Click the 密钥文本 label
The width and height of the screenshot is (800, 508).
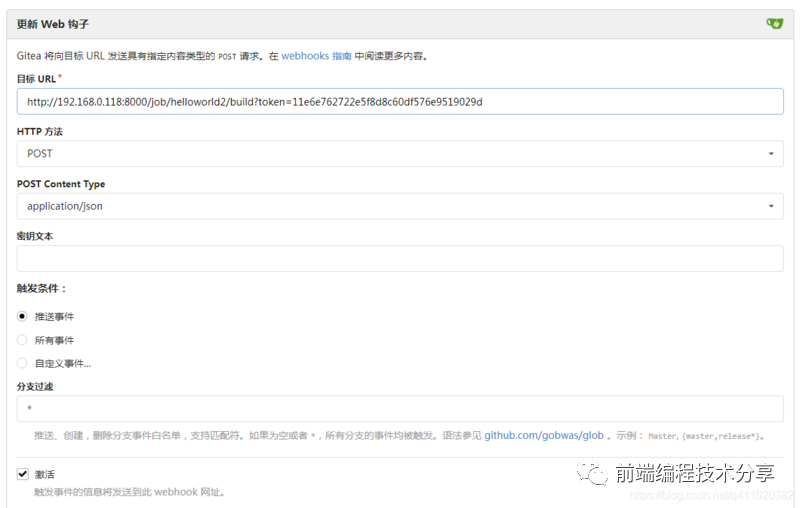(x=35, y=236)
